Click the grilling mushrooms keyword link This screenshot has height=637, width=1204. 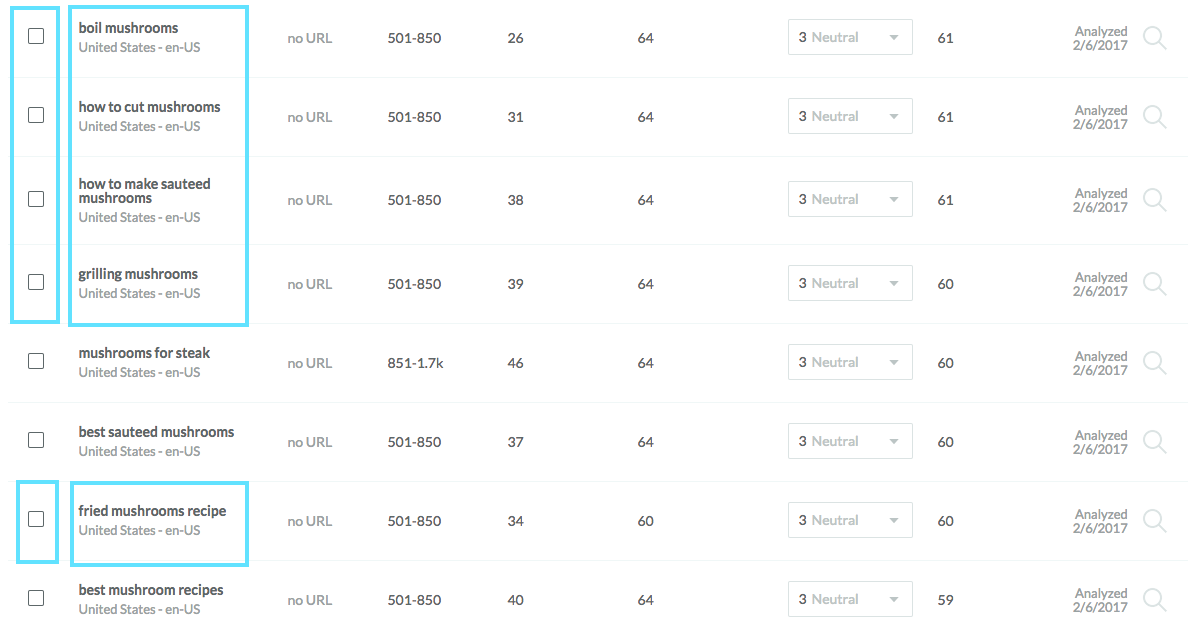coord(138,274)
